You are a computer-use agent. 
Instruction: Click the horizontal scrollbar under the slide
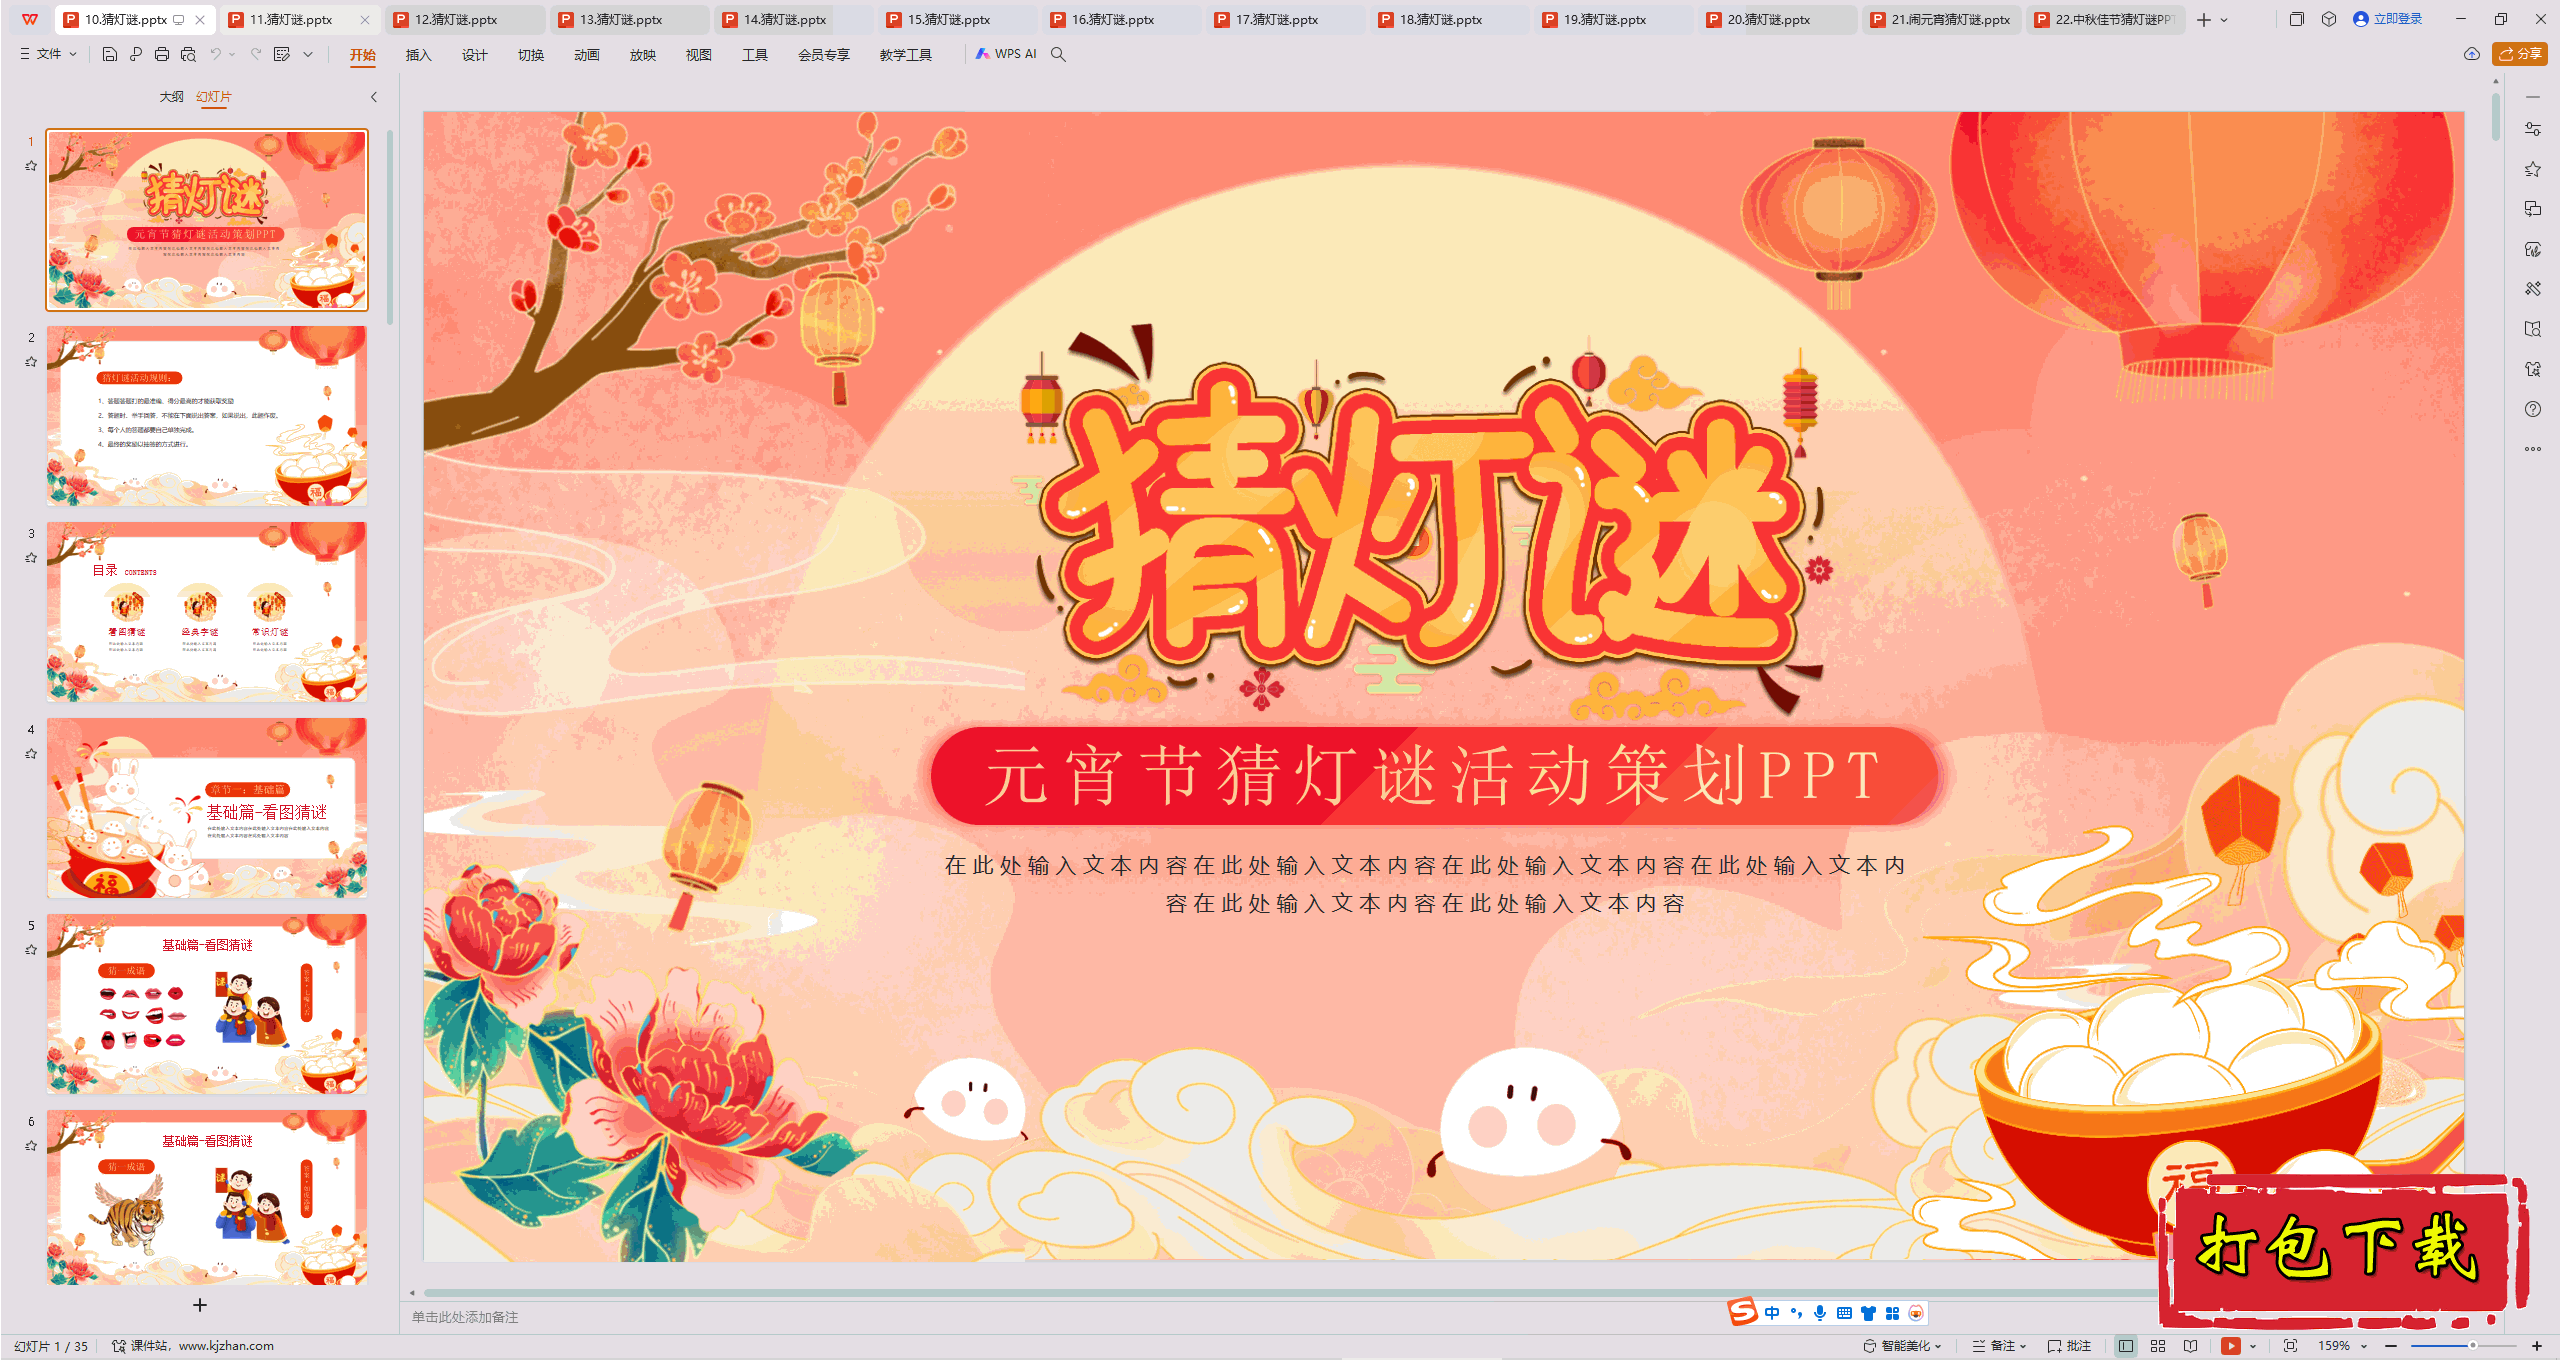1290,1293
